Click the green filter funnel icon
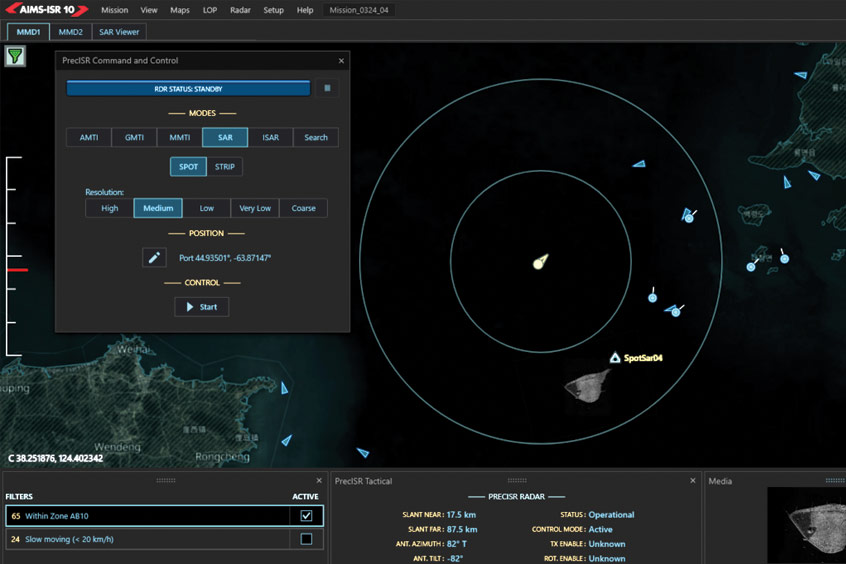Viewport: 846px width, 564px height. 15,56
